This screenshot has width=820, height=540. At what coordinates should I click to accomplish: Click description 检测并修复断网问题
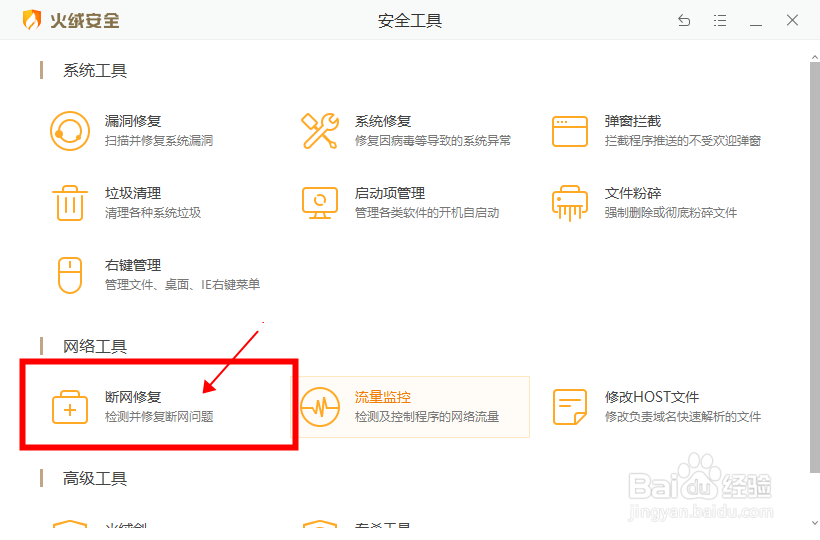click(x=159, y=417)
